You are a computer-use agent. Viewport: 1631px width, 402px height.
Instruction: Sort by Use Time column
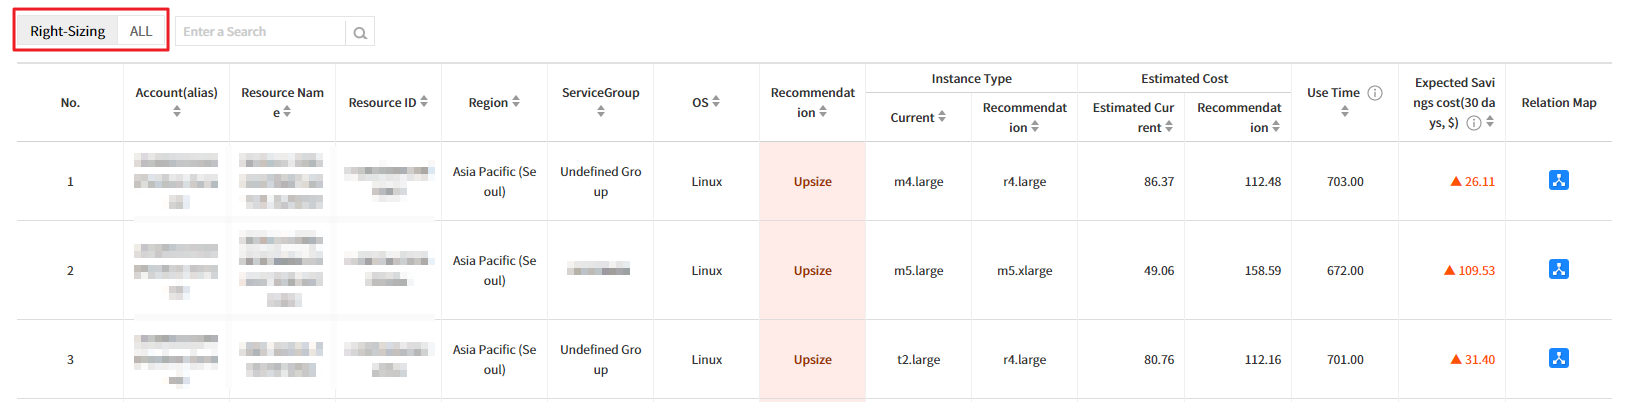click(x=1345, y=112)
